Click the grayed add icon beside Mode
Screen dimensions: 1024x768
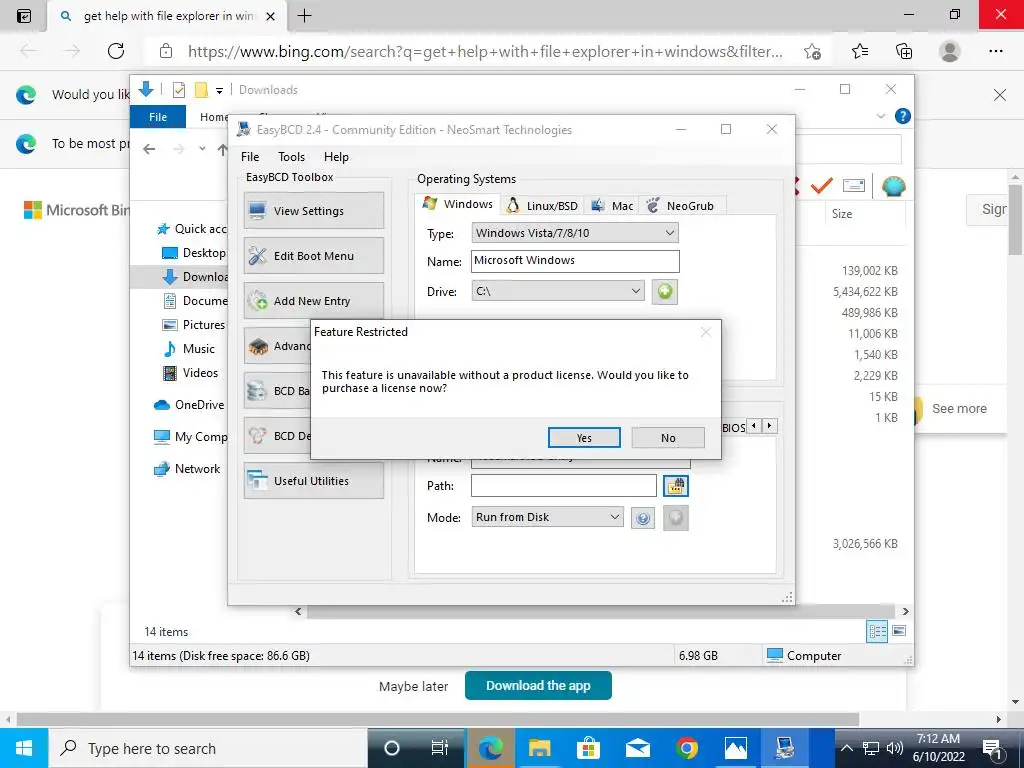(x=676, y=518)
